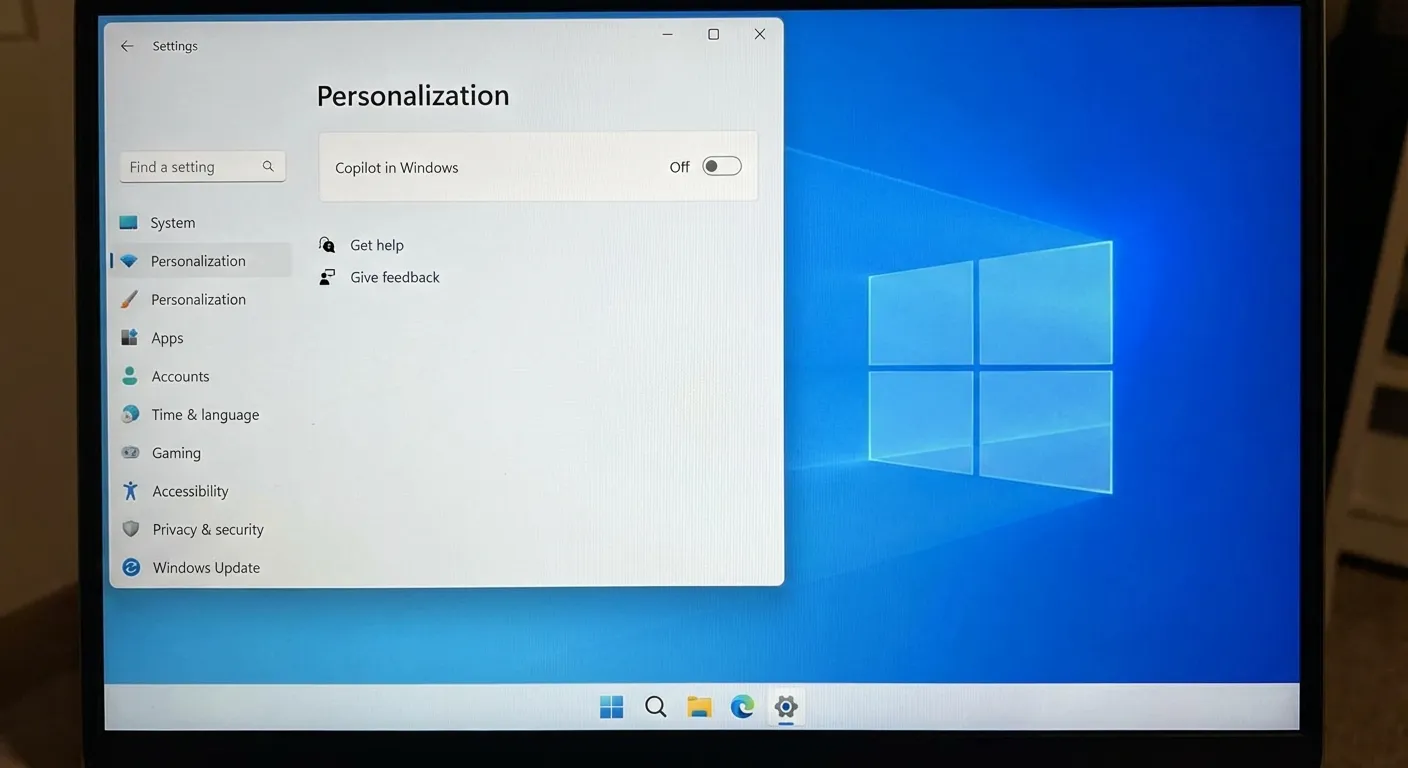This screenshot has width=1408, height=768.
Task: Select the Windows Update icon
Action: (x=130, y=567)
